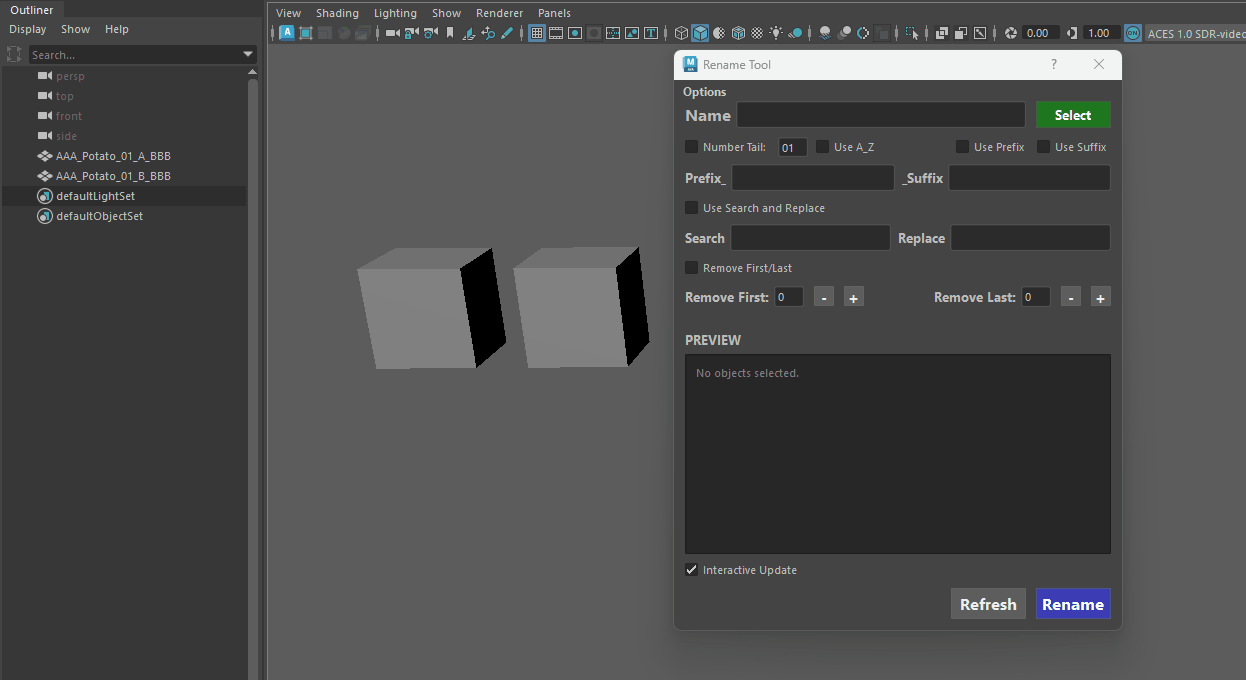Check the Remove First/Last option
The height and width of the screenshot is (680, 1246).
pos(691,268)
